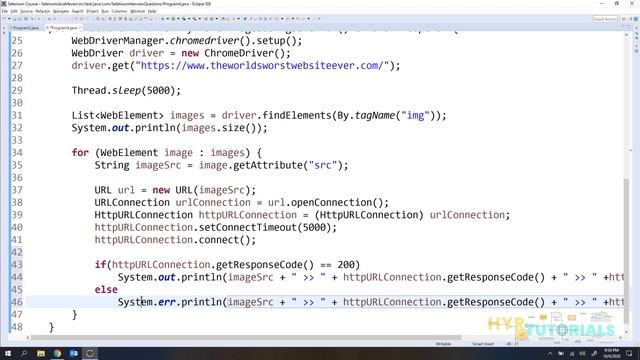This screenshot has width=640, height=360.
Task: Click '(HttpURLConnection)' cast on line 39
Action: click(x=369, y=215)
